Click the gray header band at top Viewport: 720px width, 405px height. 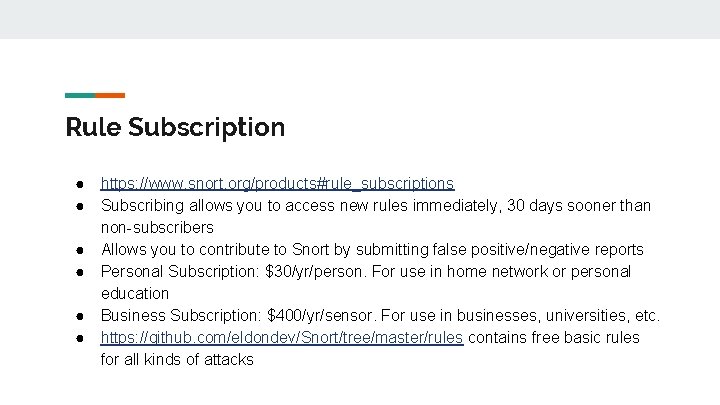[x=360, y=19]
